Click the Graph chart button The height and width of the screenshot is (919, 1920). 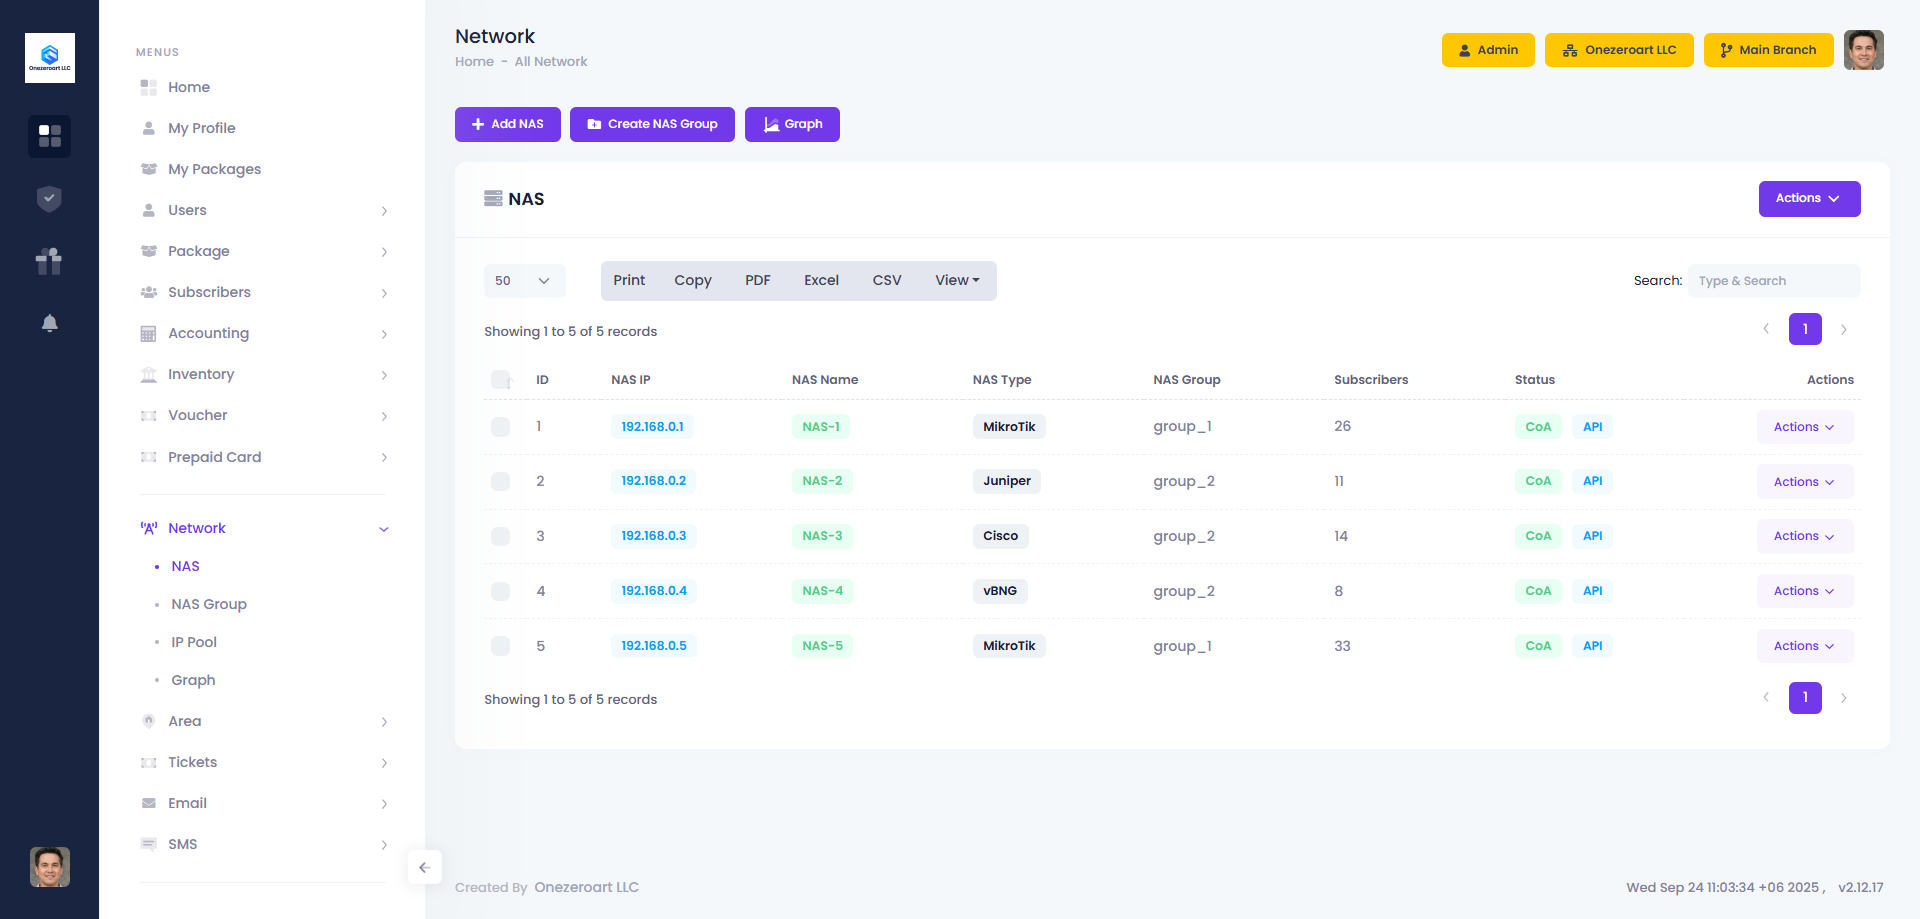click(792, 124)
